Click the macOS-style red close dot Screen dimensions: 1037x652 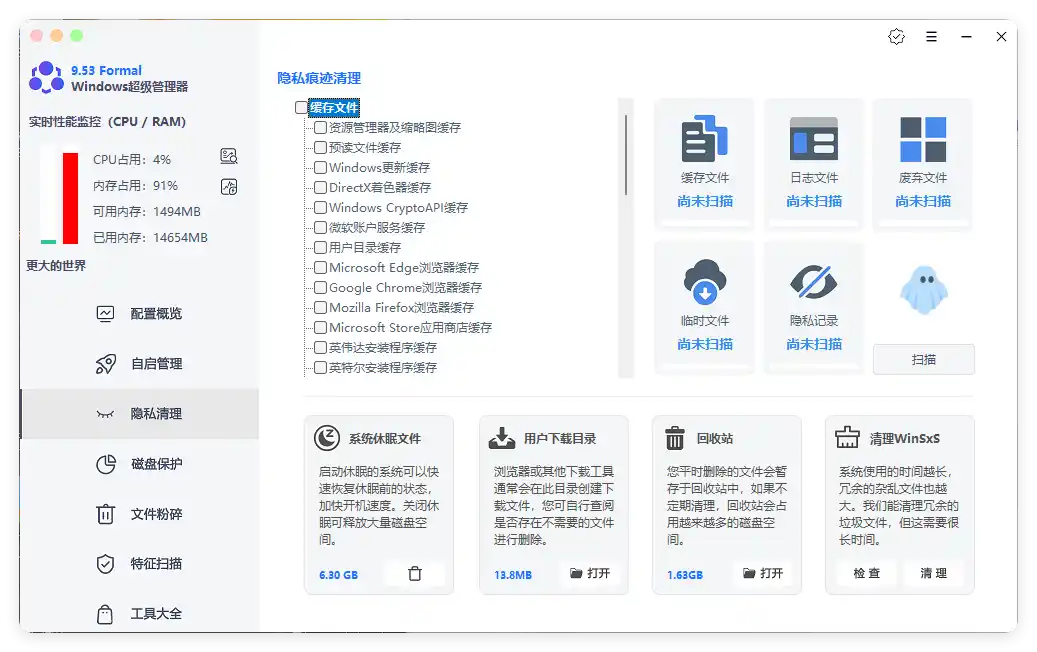36,36
